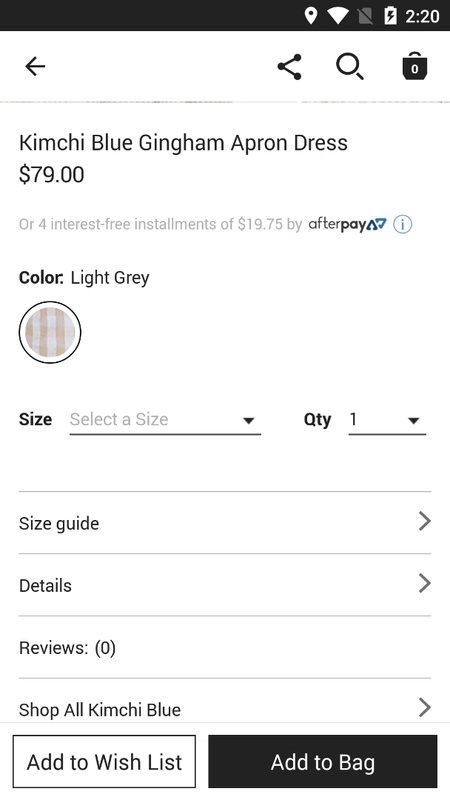Select the Light Grey gingham swatch
This screenshot has width=450, height=800.
coord(50,332)
